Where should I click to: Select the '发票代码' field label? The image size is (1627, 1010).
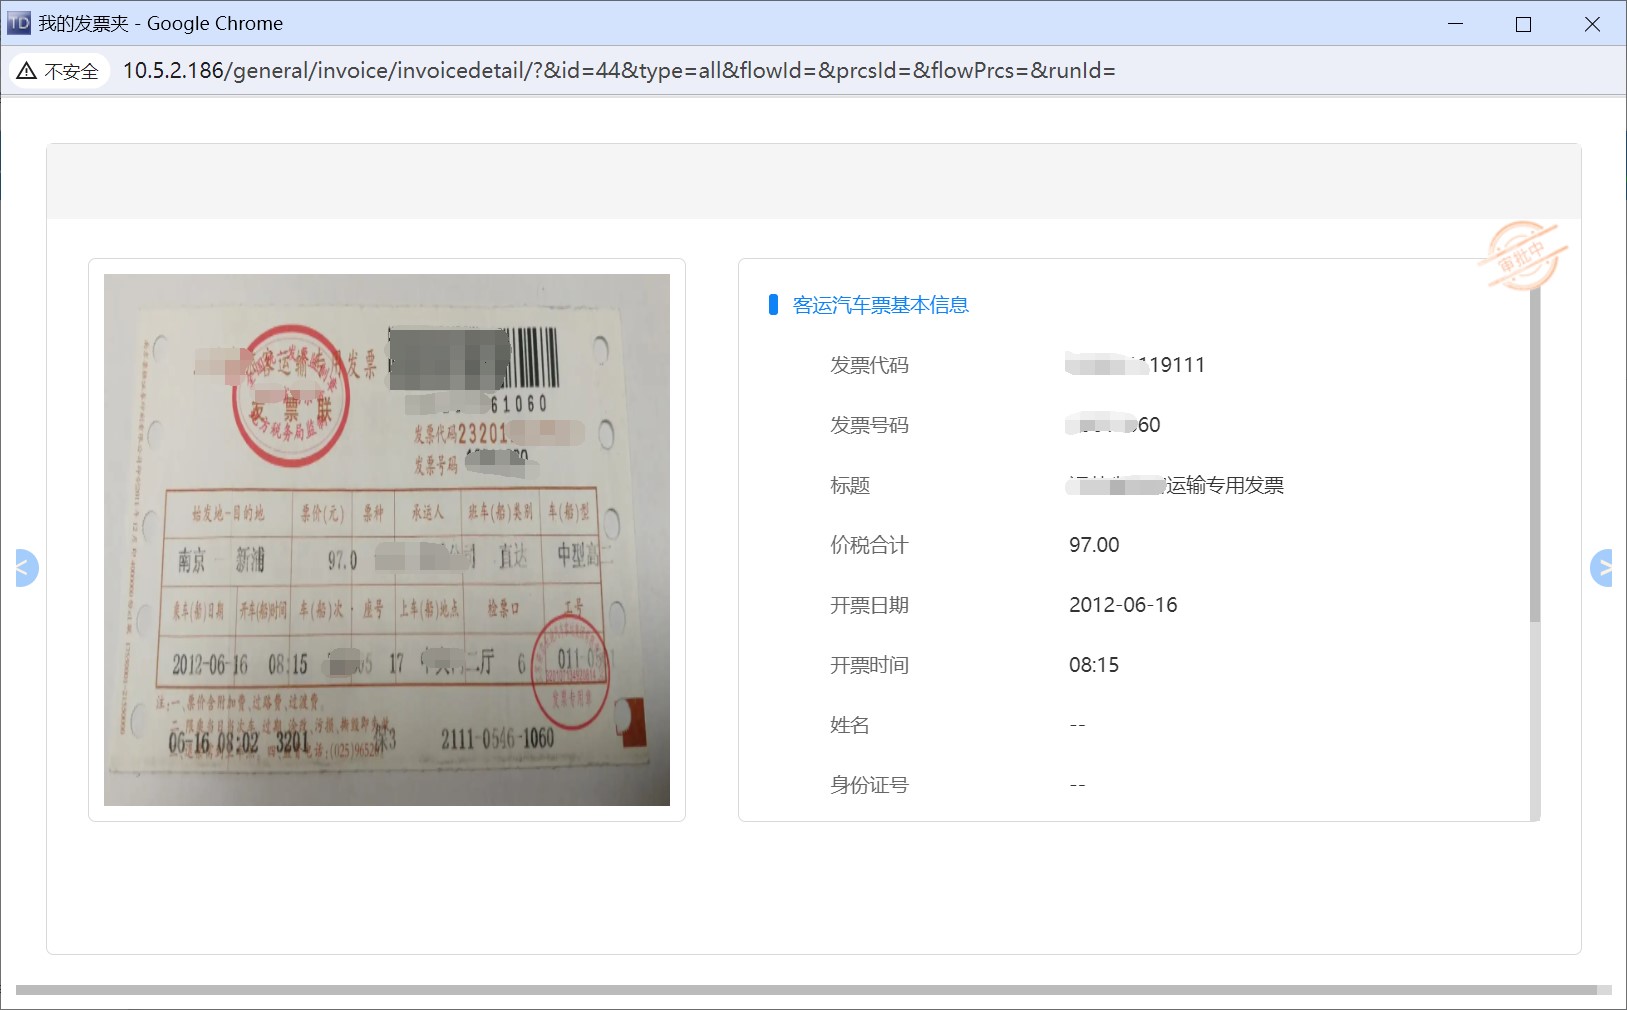(869, 365)
